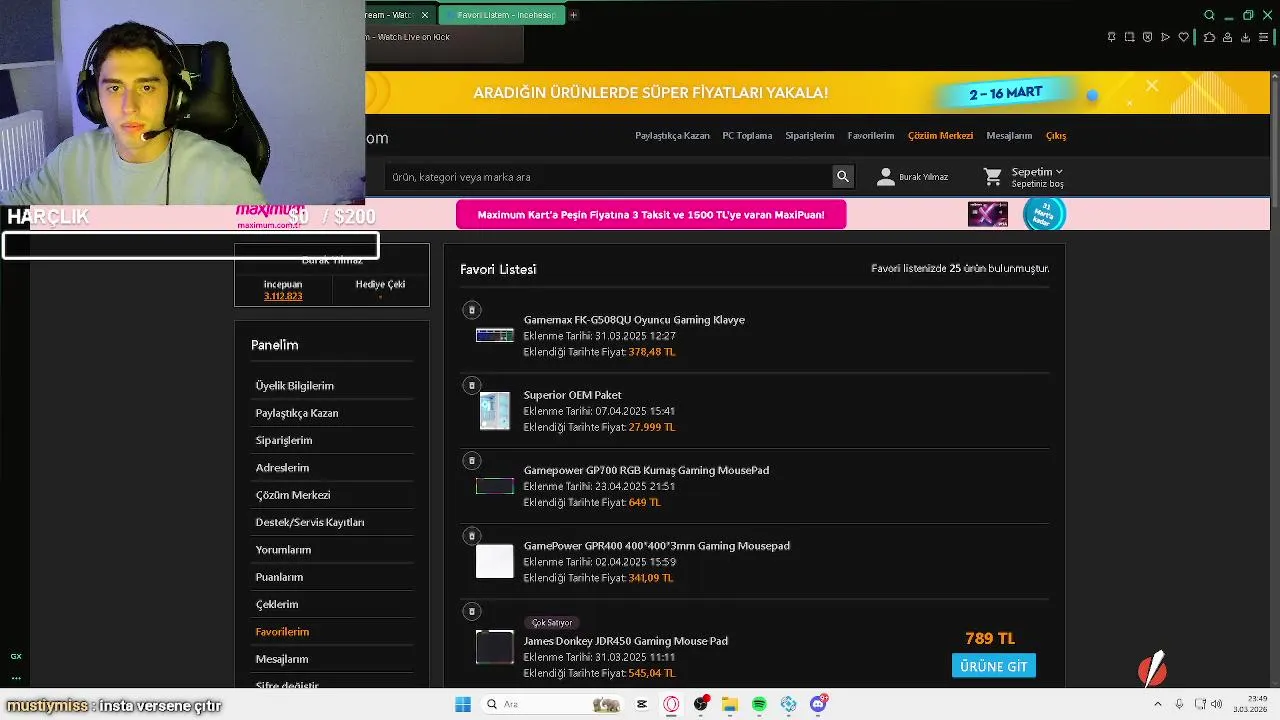Open Çözüm Merkezi in top navigation
The image size is (1280, 720).
point(940,136)
